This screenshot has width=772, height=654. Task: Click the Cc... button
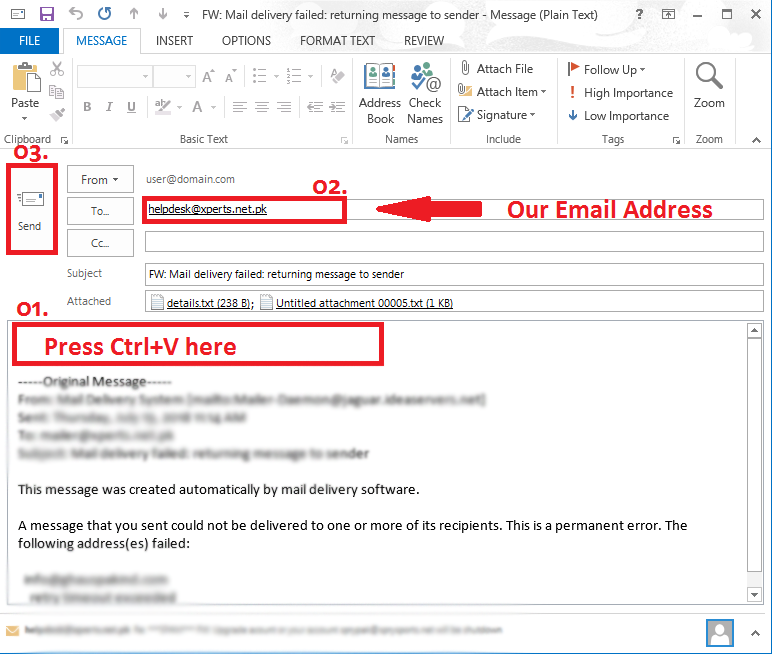tap(100, 243)
